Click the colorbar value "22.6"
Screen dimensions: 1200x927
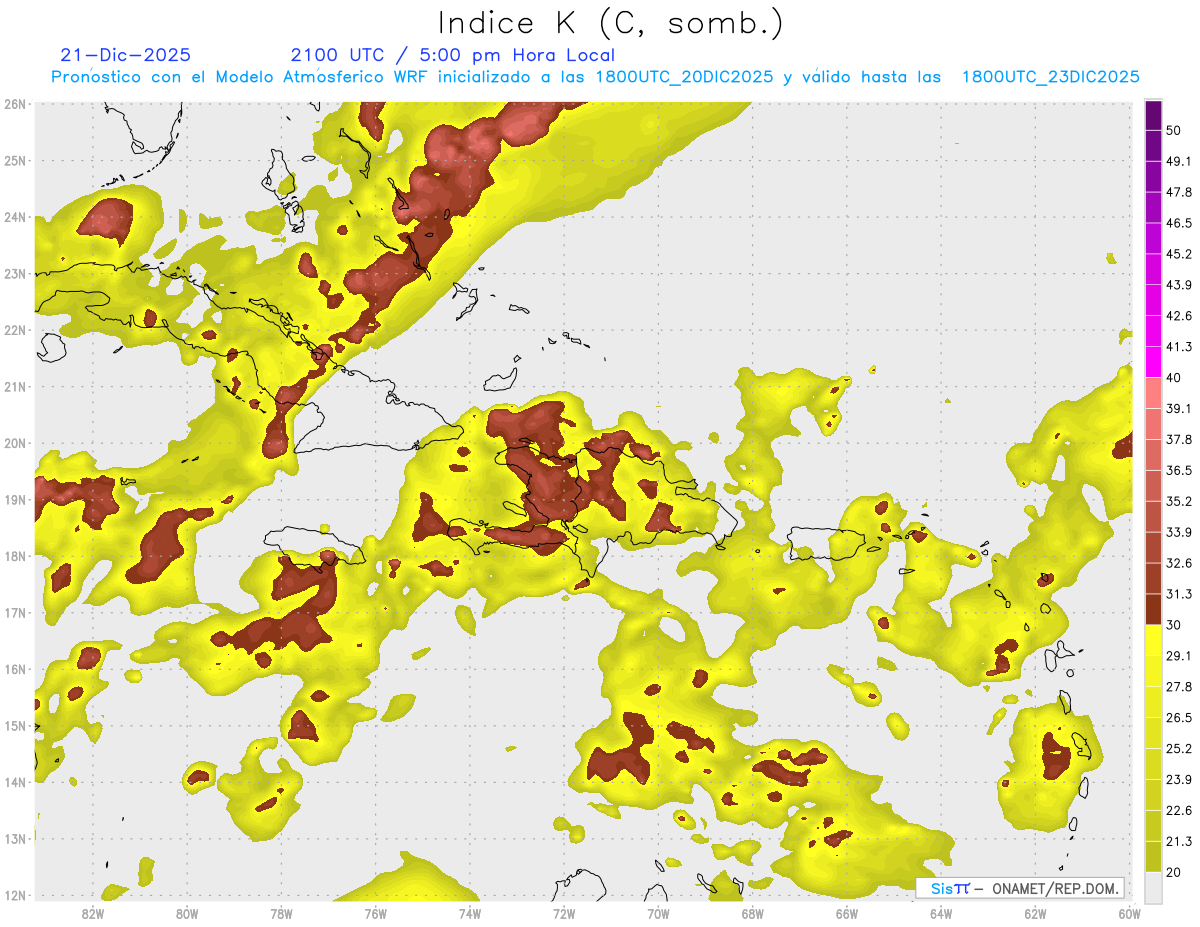(1179, 810)
